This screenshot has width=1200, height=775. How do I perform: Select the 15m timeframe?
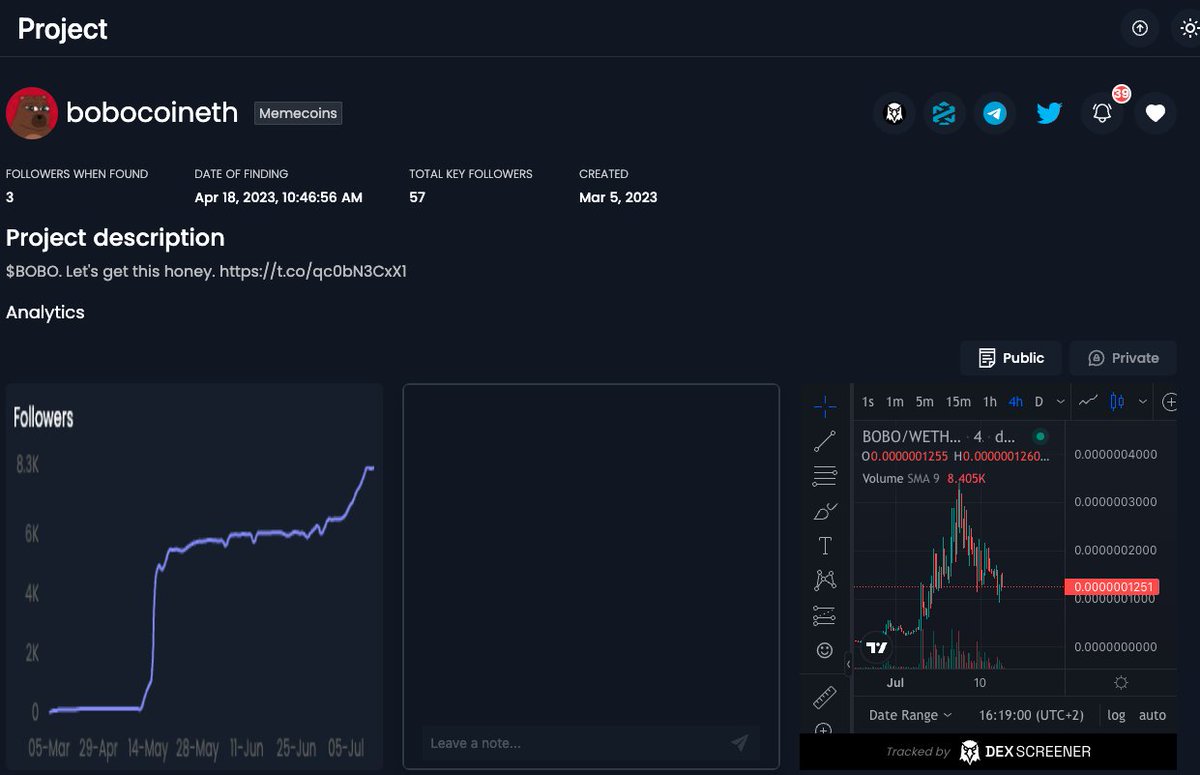pyautogui.click(x=958, y=401)
